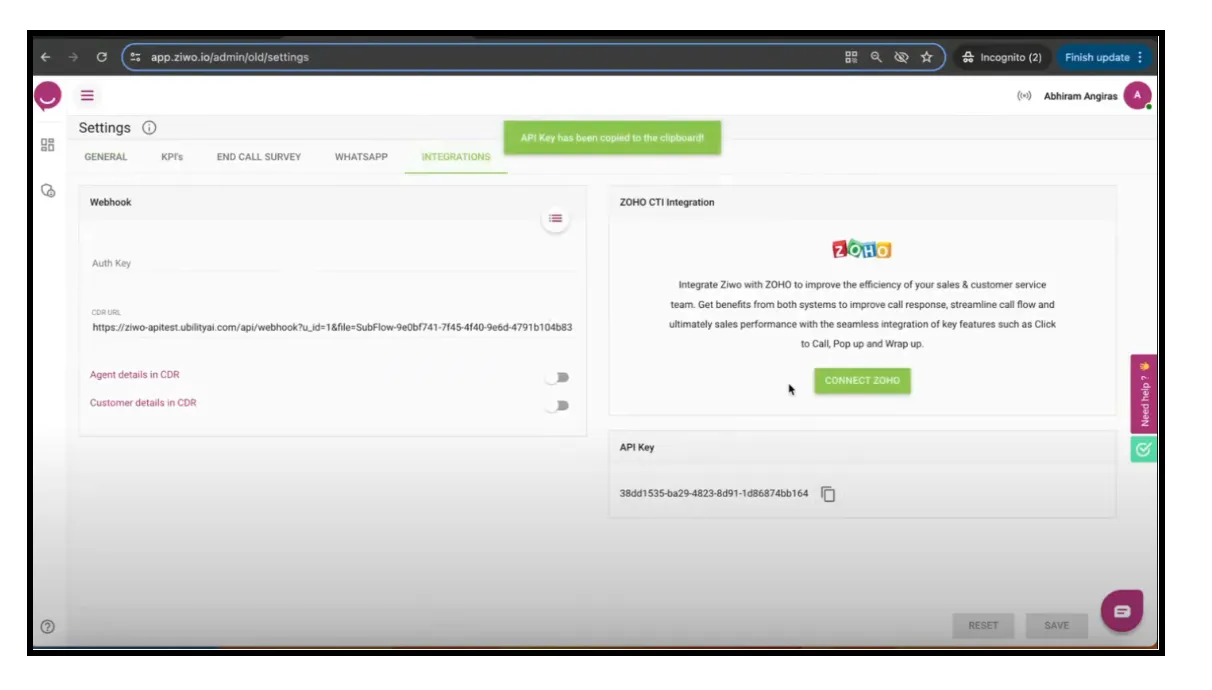Screen dimensions: 1212x690
Task: Click the broadcast signal icon near username
Action: coord(1024,96)
